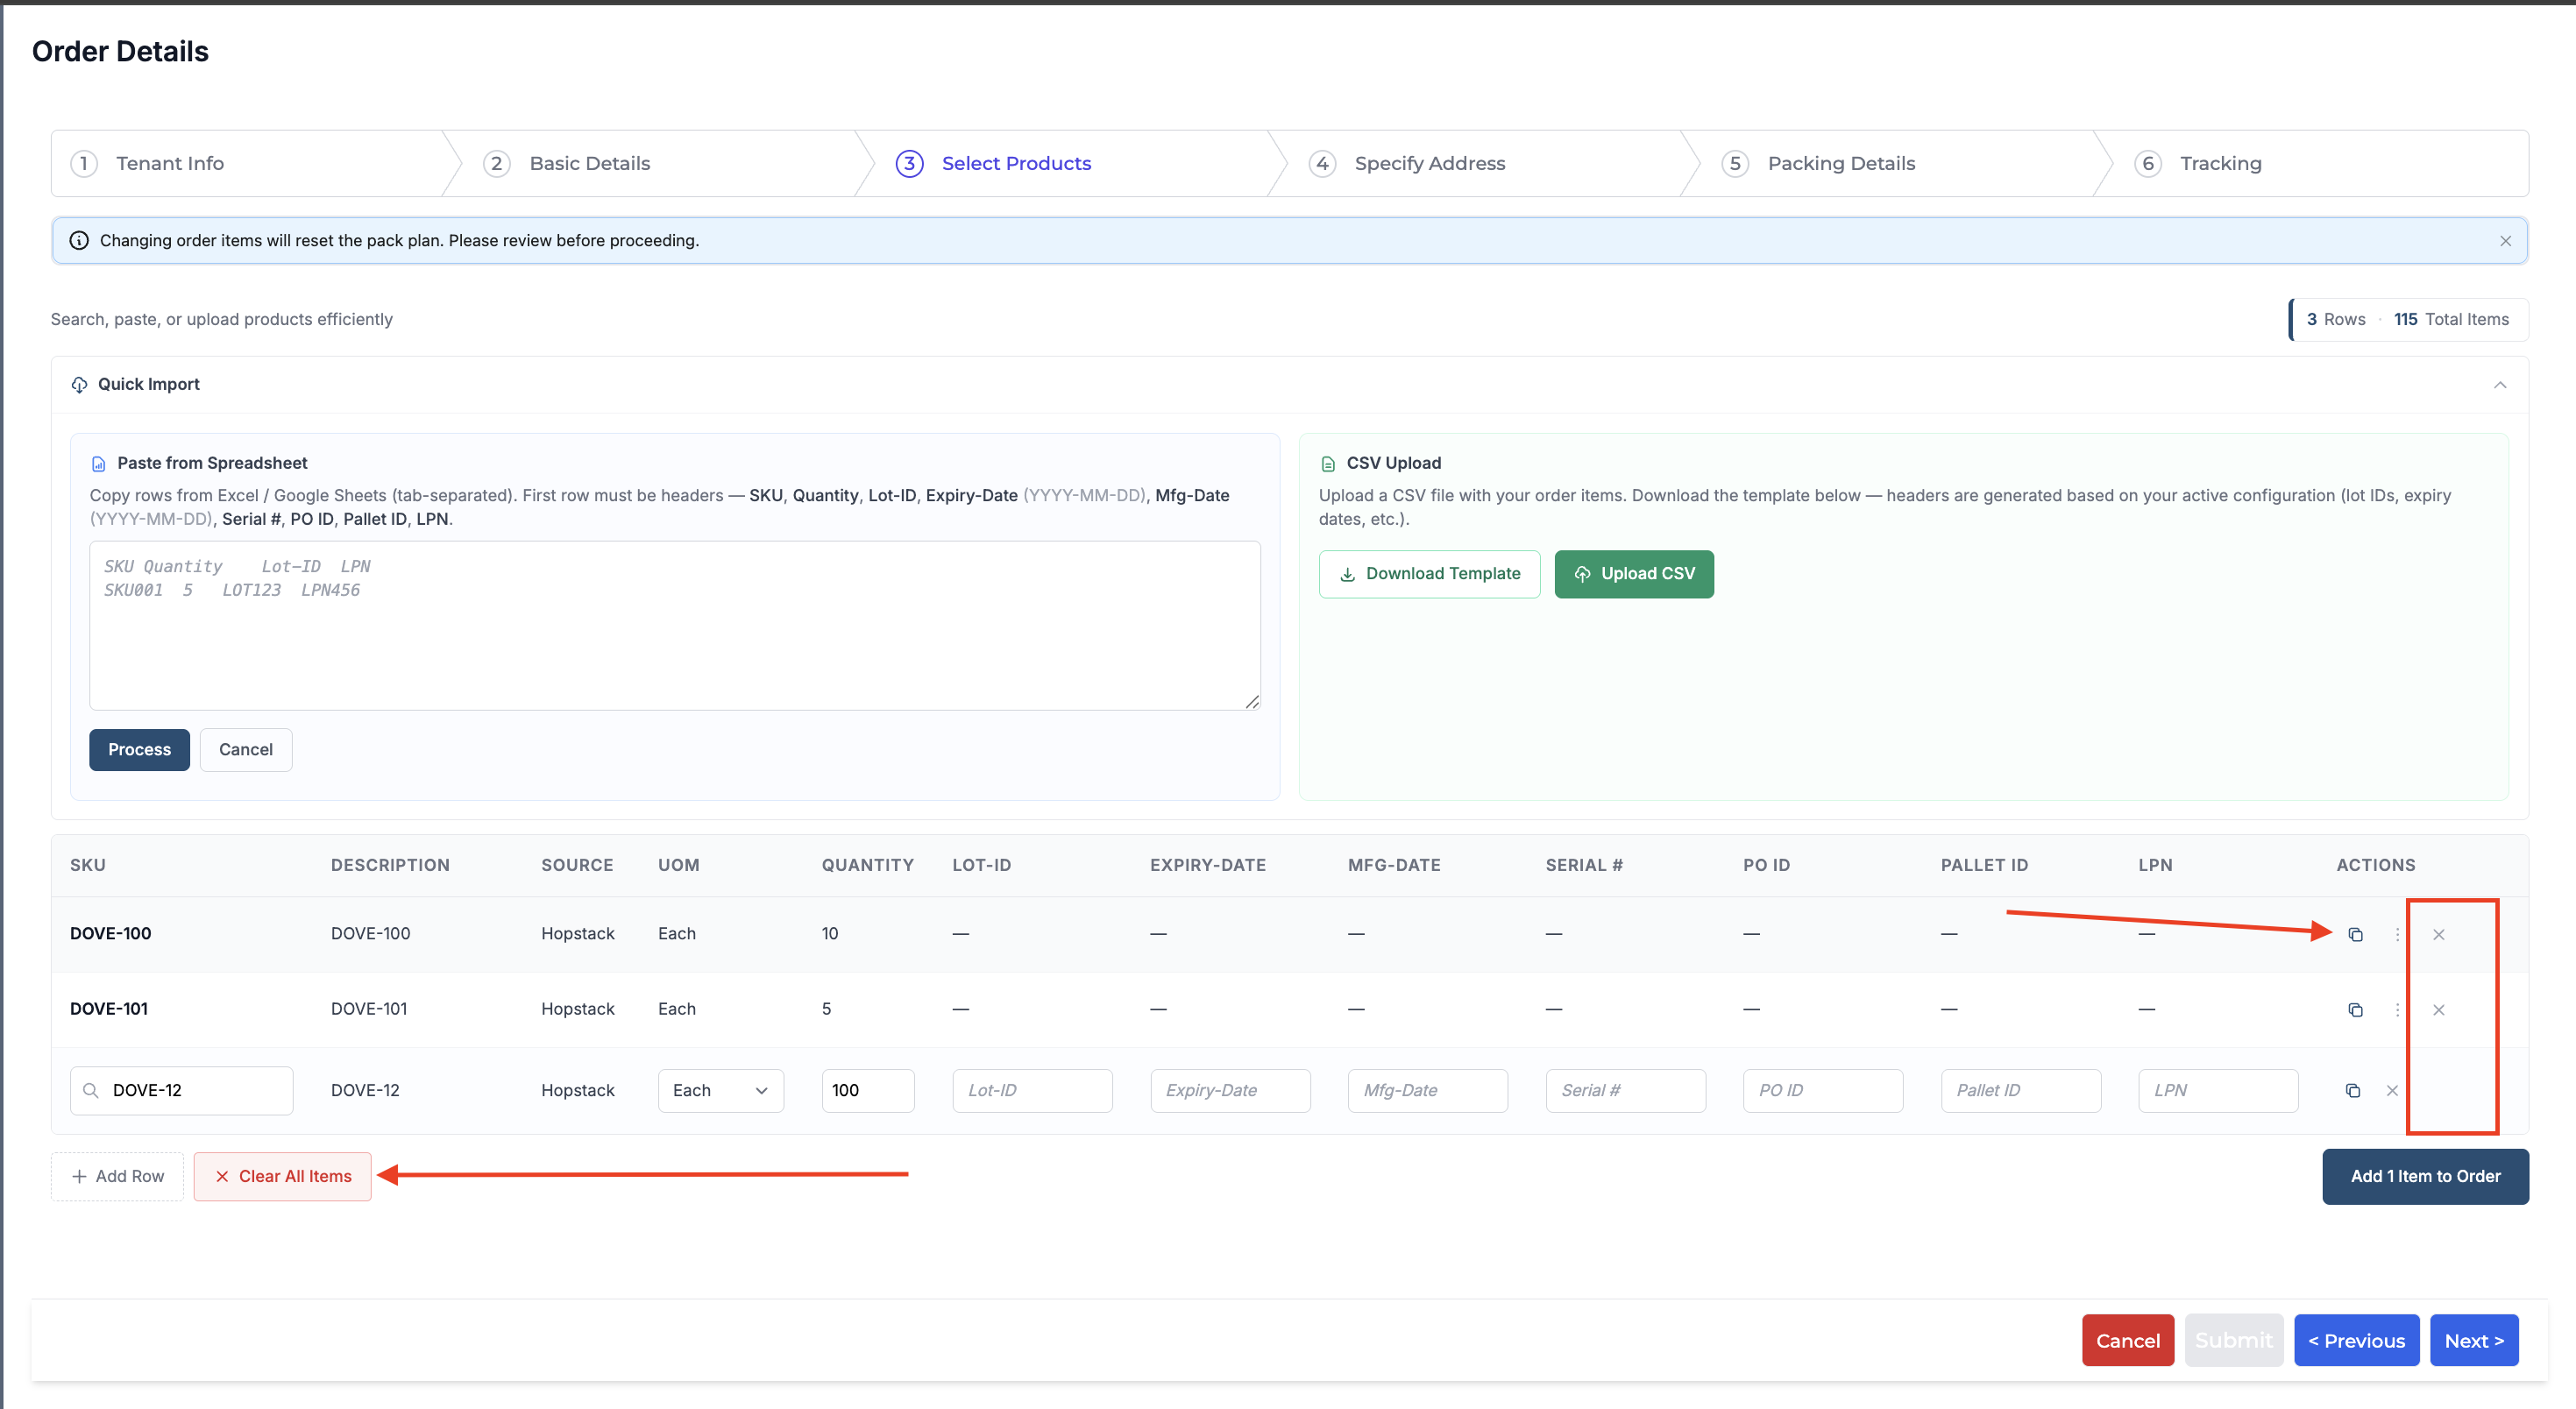
Task: Click the 3 Rows counter
Action: [x=2336, y=320]
